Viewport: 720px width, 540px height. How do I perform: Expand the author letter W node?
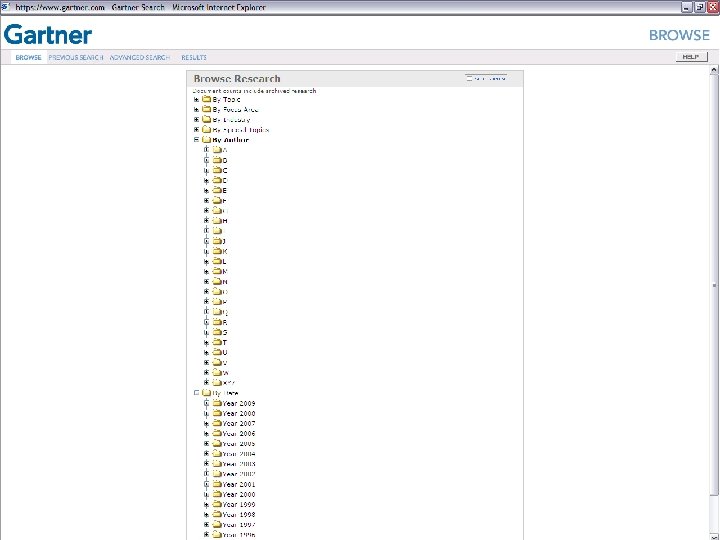[207, 372]
